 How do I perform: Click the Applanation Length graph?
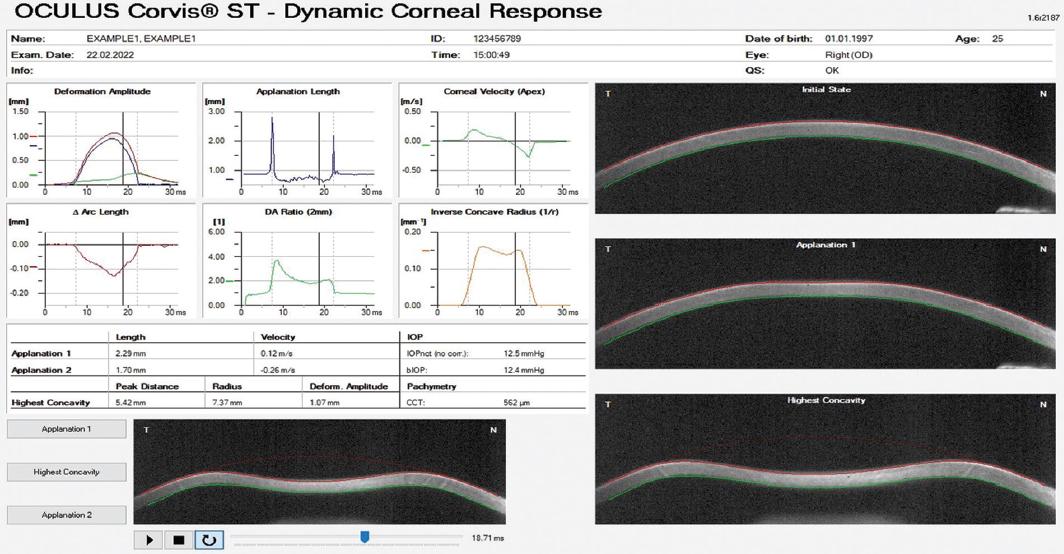[298, 143]
